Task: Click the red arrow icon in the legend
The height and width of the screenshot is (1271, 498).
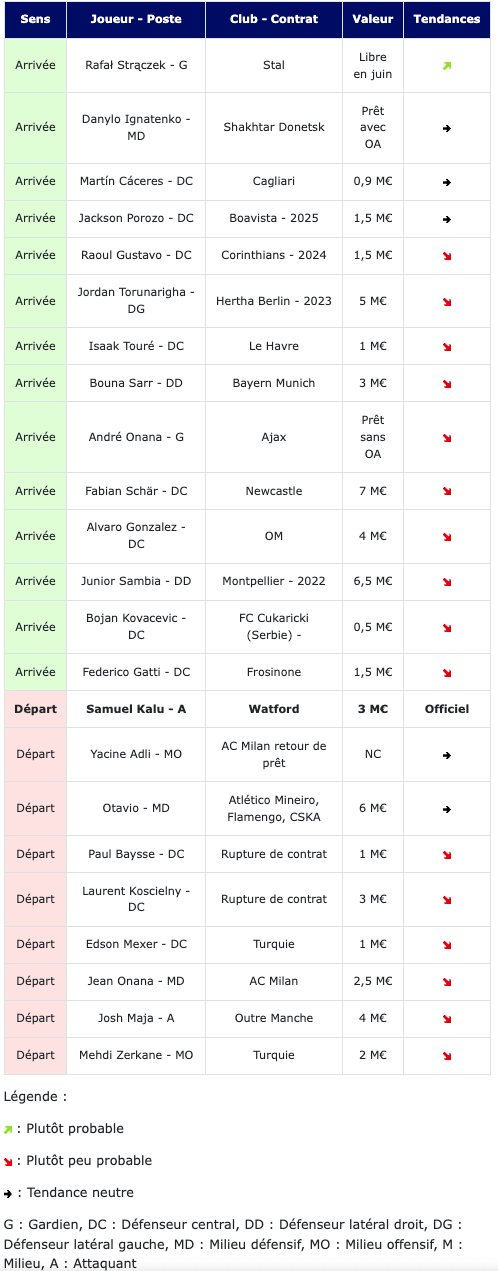Action: pos(8,1161)
